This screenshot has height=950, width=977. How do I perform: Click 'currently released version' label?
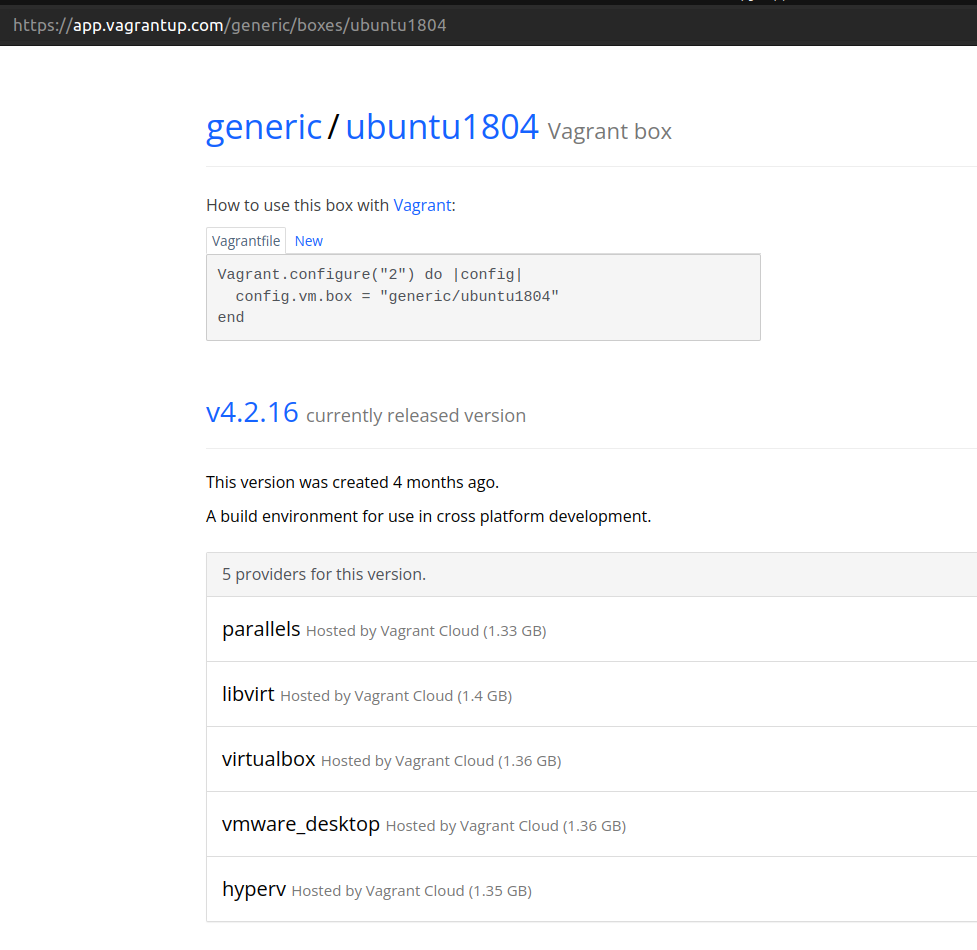click(x=416, y=416)
